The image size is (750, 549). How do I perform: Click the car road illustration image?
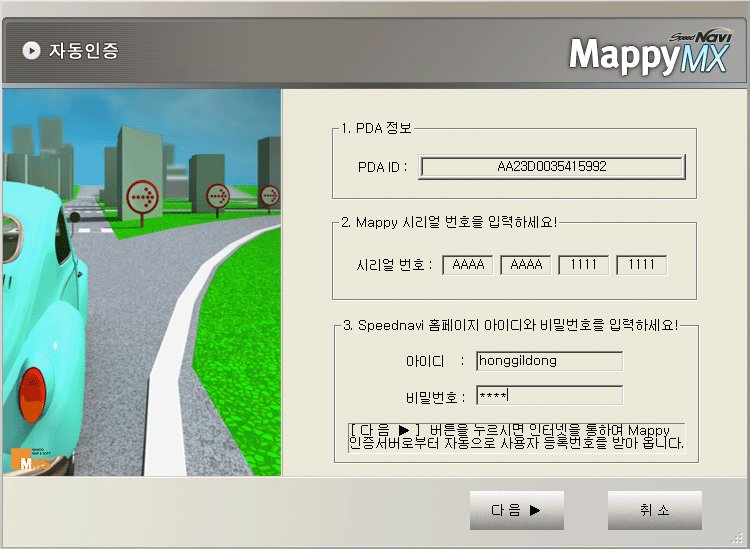pos(142,282)
